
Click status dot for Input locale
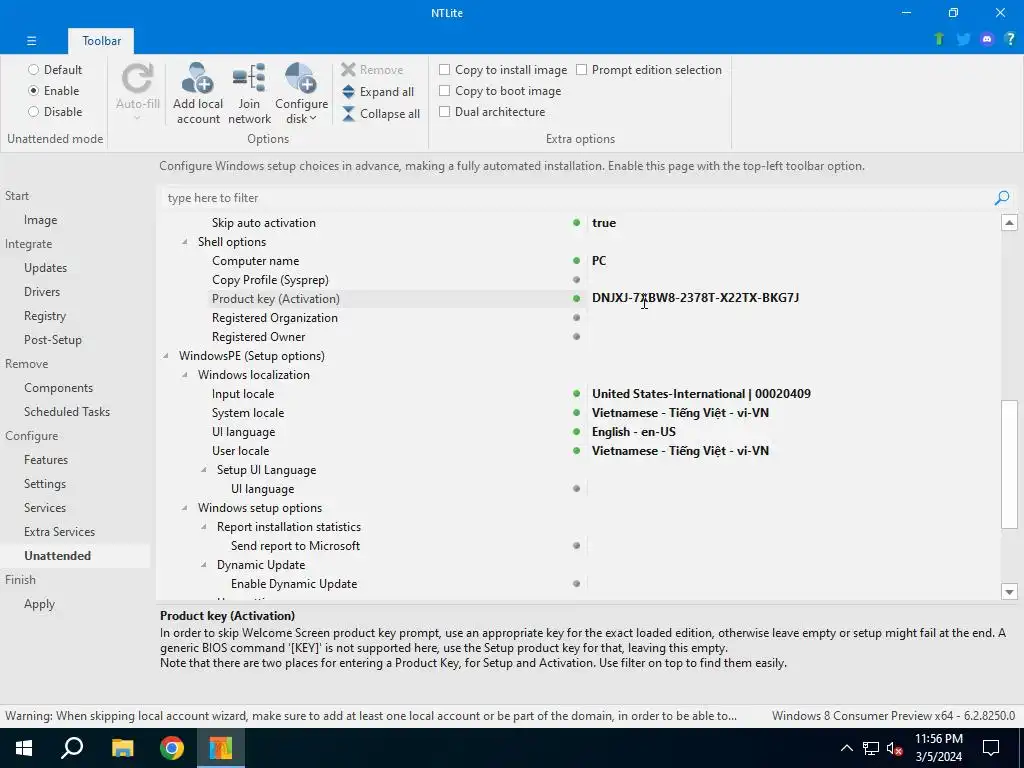click(x=576, y=394)
